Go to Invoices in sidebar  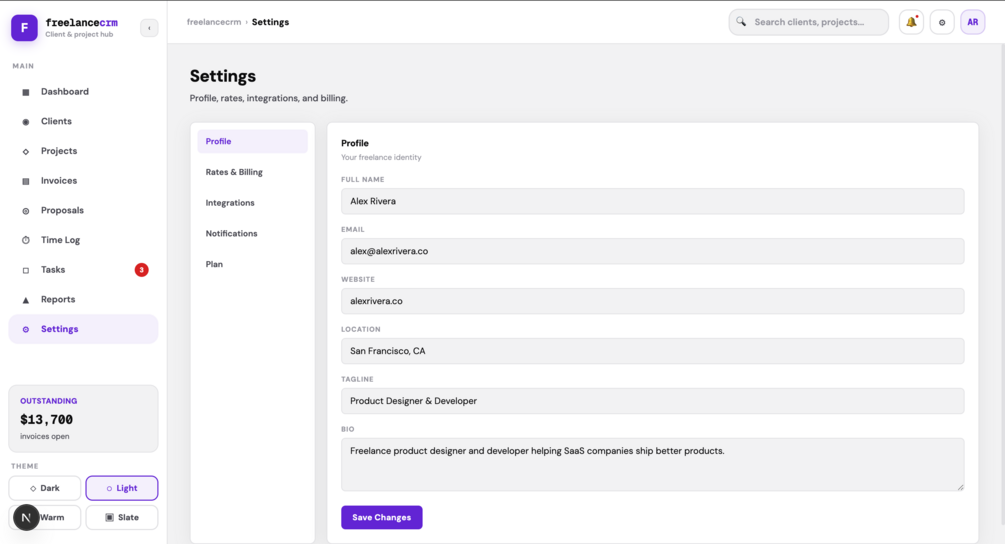coord(59,181)
